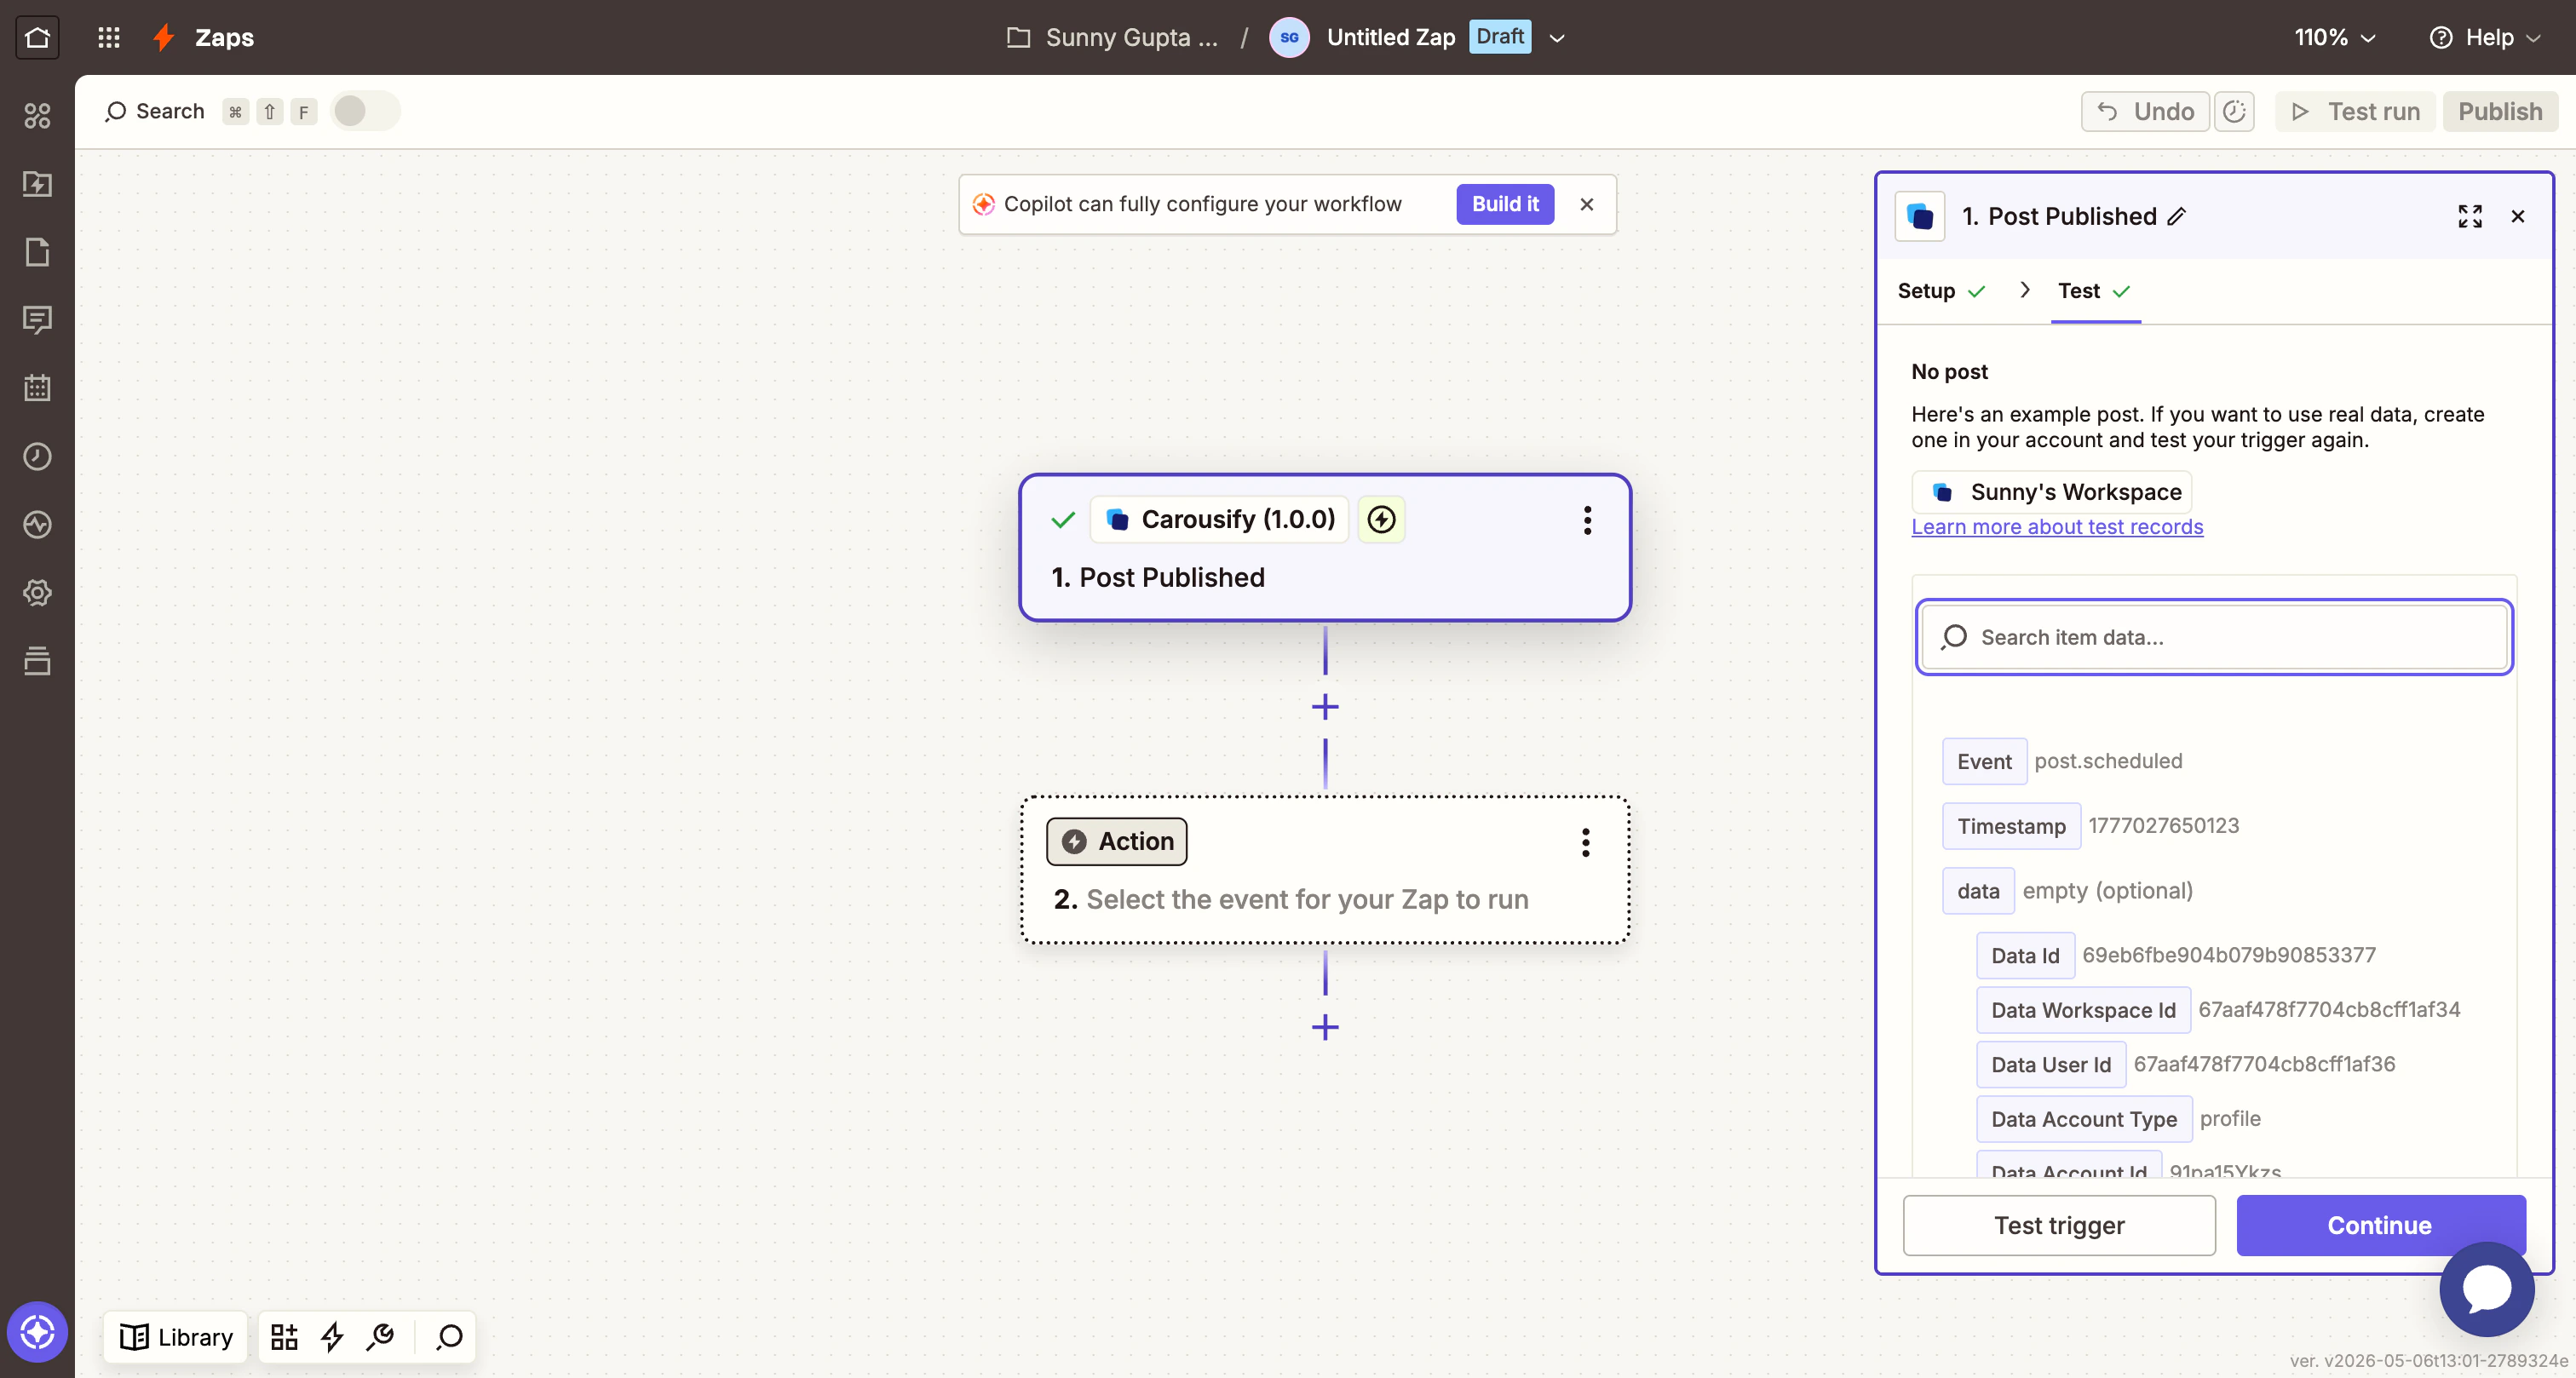Dismiss the Copilot workflow banner
Screen dimensions: 2576x1378
pos(1587,204)
